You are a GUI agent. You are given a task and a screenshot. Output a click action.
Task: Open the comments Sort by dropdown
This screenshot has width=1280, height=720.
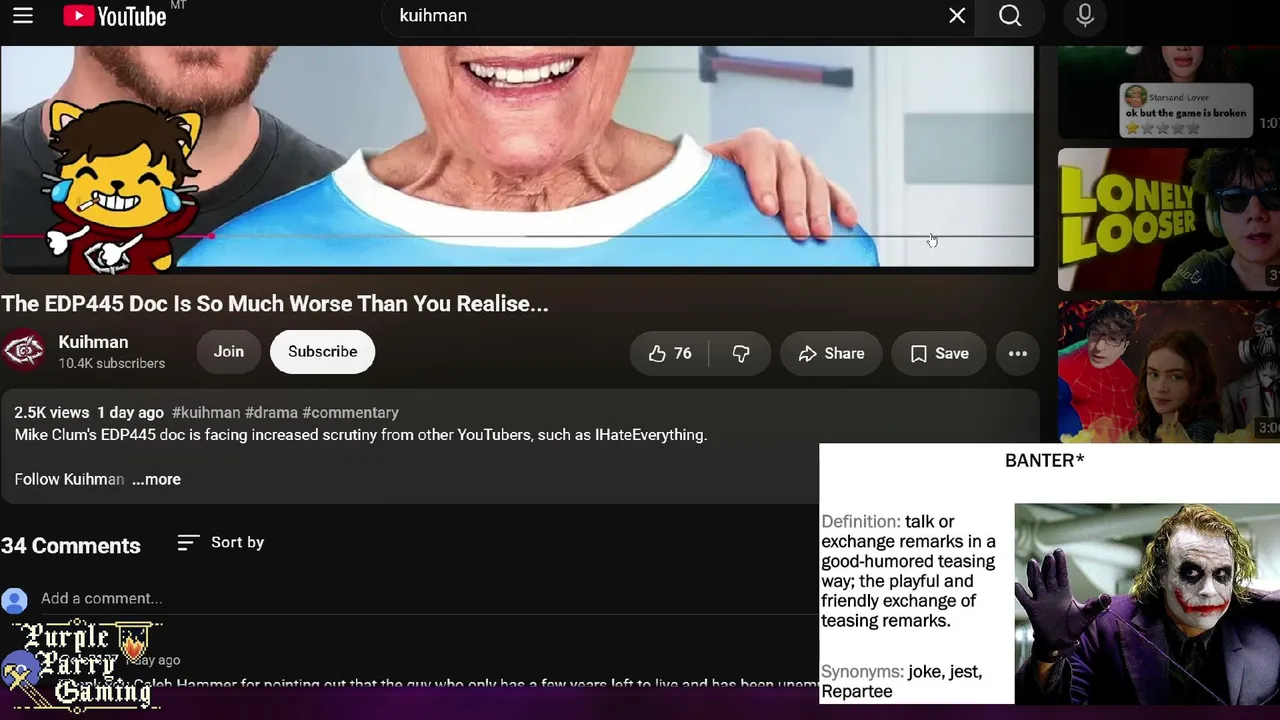(221, 542)
